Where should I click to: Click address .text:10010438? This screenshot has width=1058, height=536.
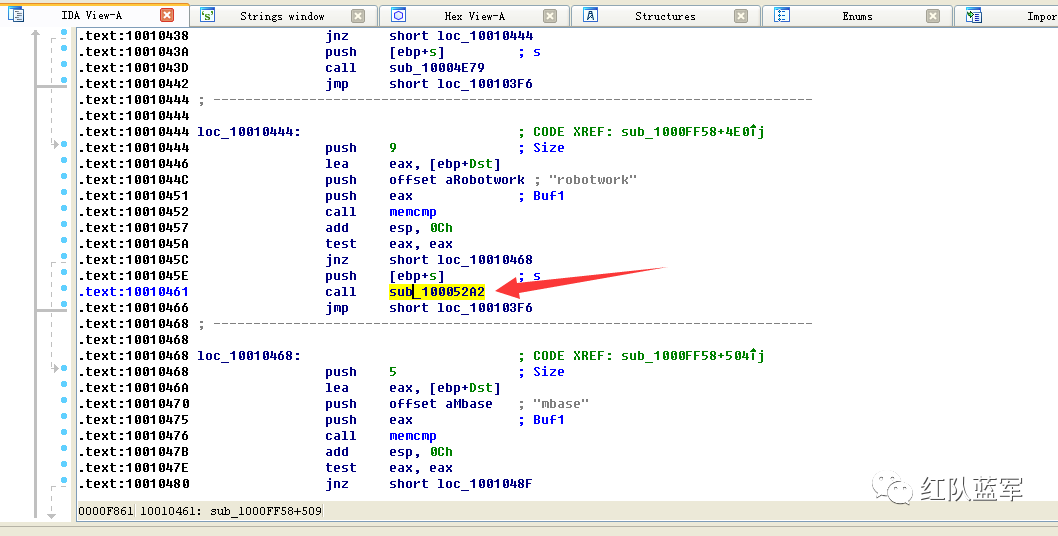(134, 36)
